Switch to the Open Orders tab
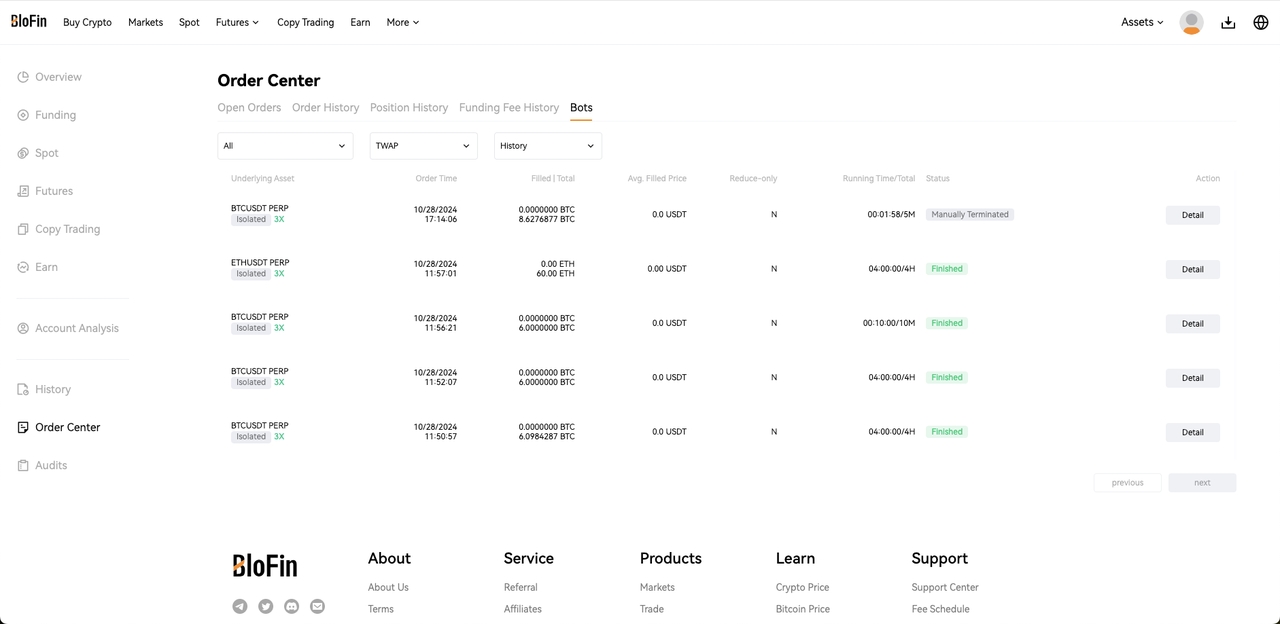Image resolution: width=1280 pixels, height=624 pixels. click(249, 107)
